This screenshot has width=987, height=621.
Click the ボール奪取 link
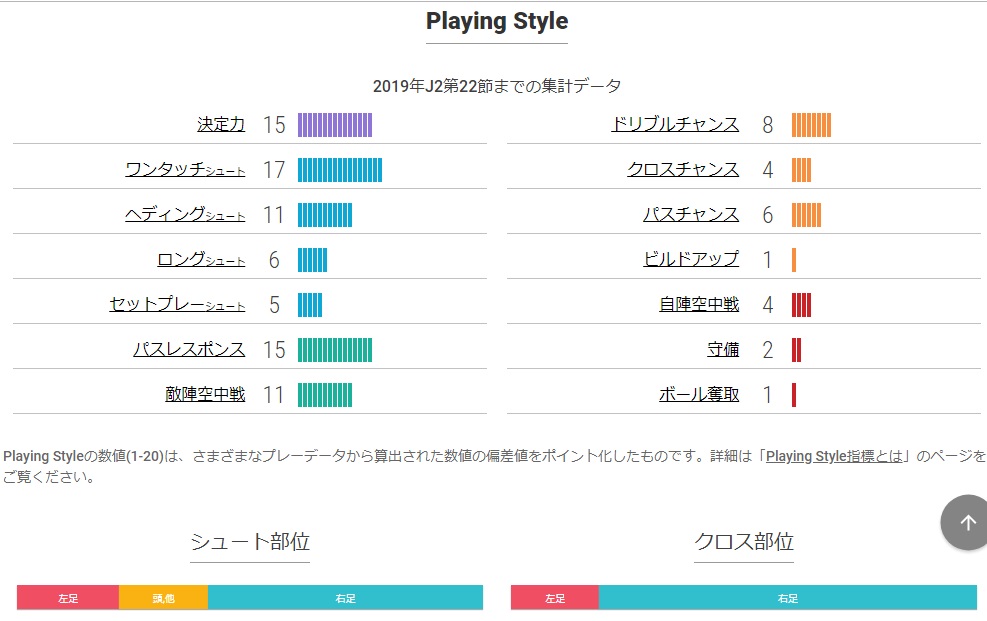point(699,394)
